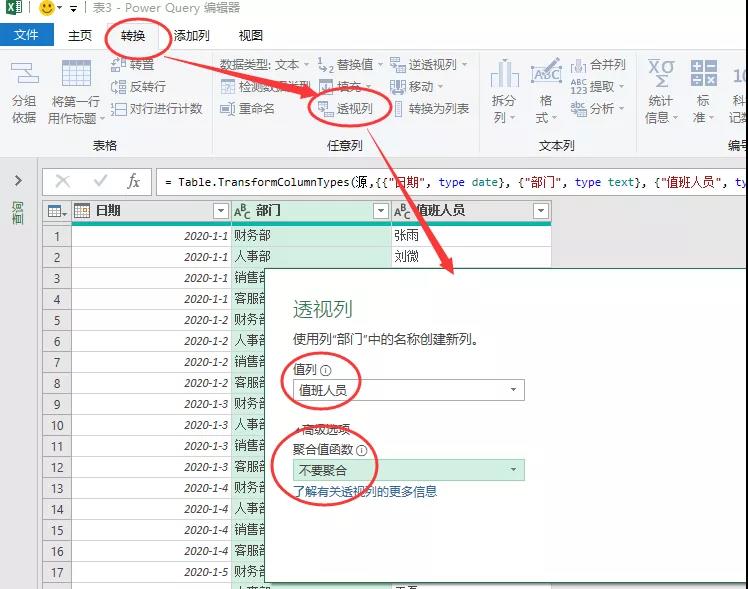Click the 反转行 button
This screenshot has height=589, width=748.
[x=138, y=87]
